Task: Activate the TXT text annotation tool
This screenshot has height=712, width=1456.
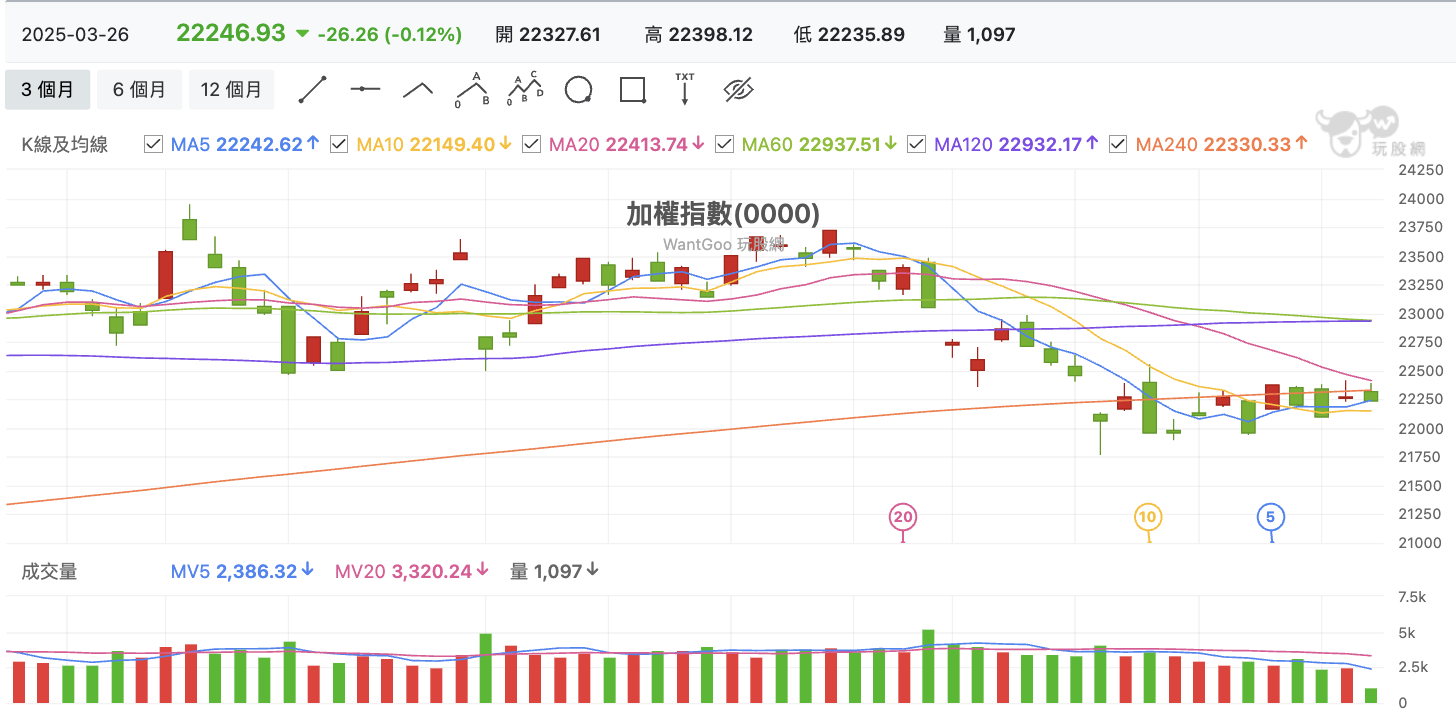Action: tap(685, 89)
